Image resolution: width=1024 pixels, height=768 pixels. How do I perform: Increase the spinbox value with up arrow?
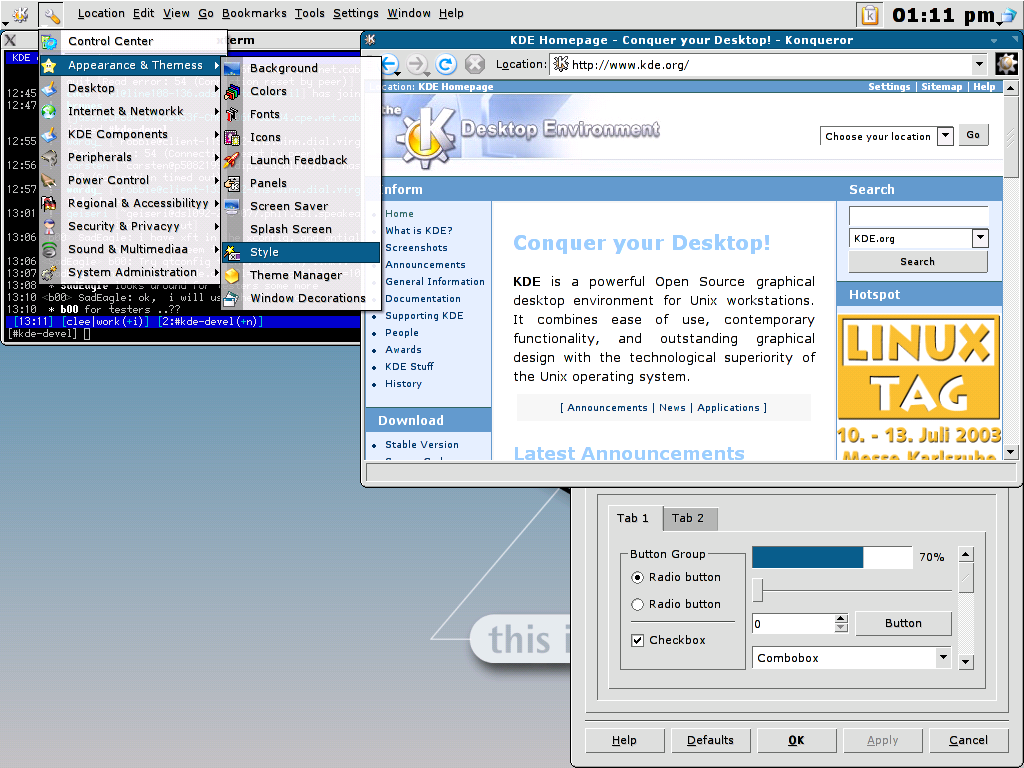coord(841,618)
